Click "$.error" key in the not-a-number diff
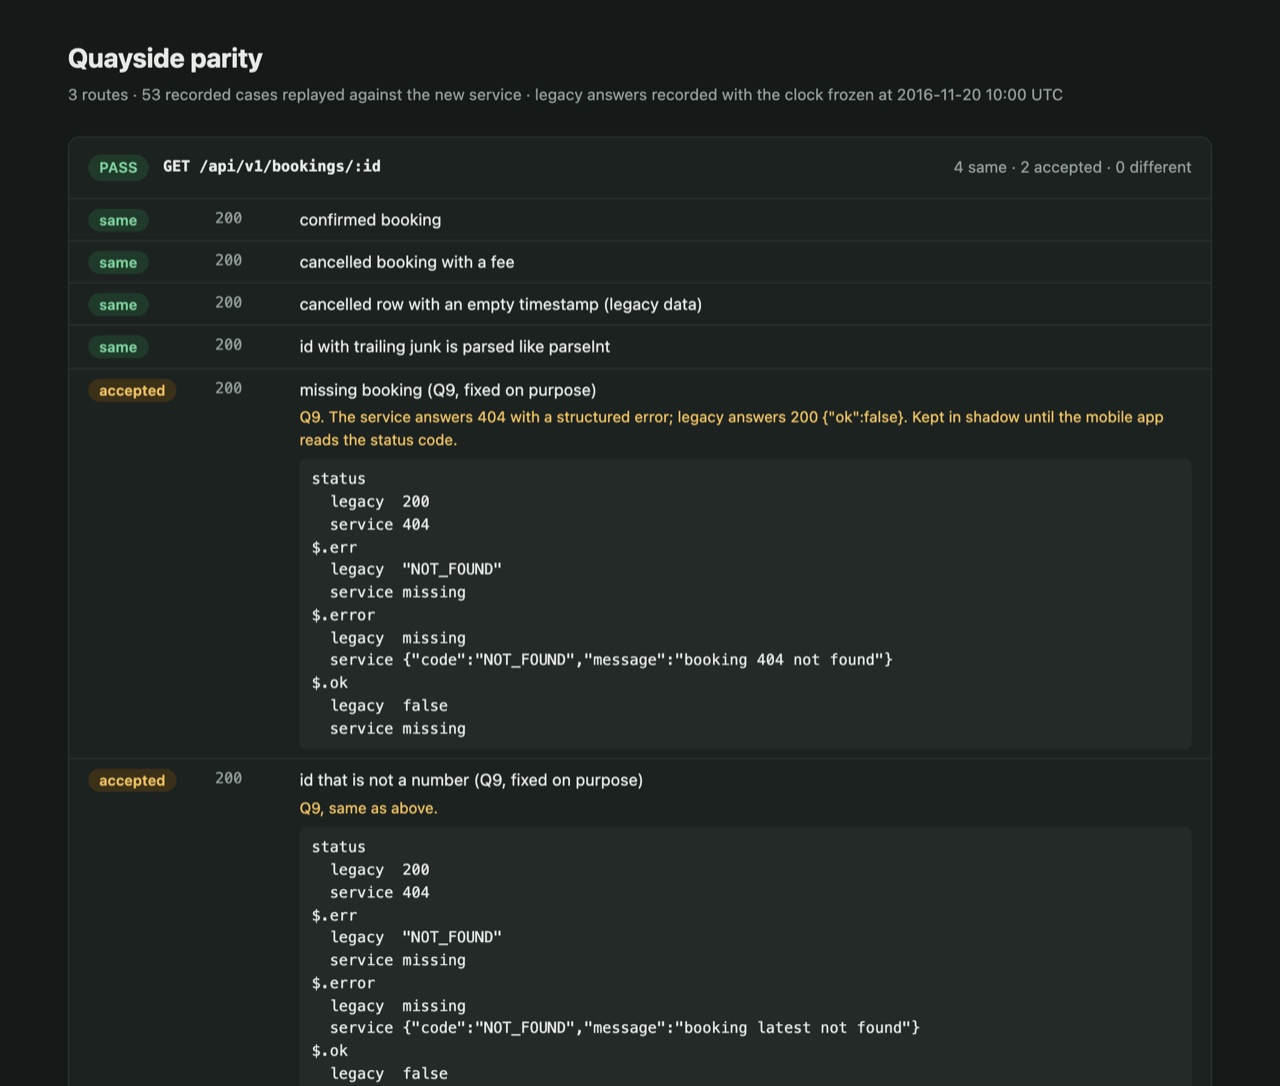 point(343,983)
